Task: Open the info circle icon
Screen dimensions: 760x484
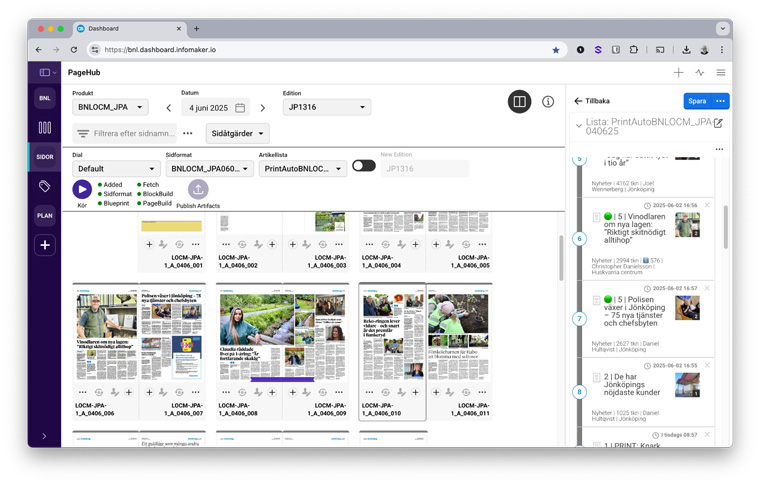Action: pyautogui.click(x=548, y=101)
